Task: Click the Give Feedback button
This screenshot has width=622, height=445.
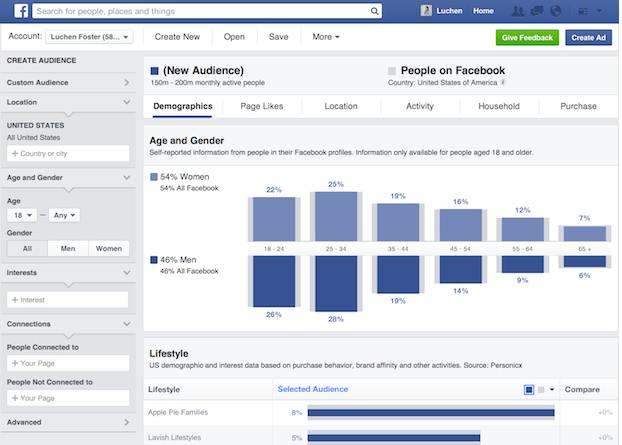Action: (527, 38)
